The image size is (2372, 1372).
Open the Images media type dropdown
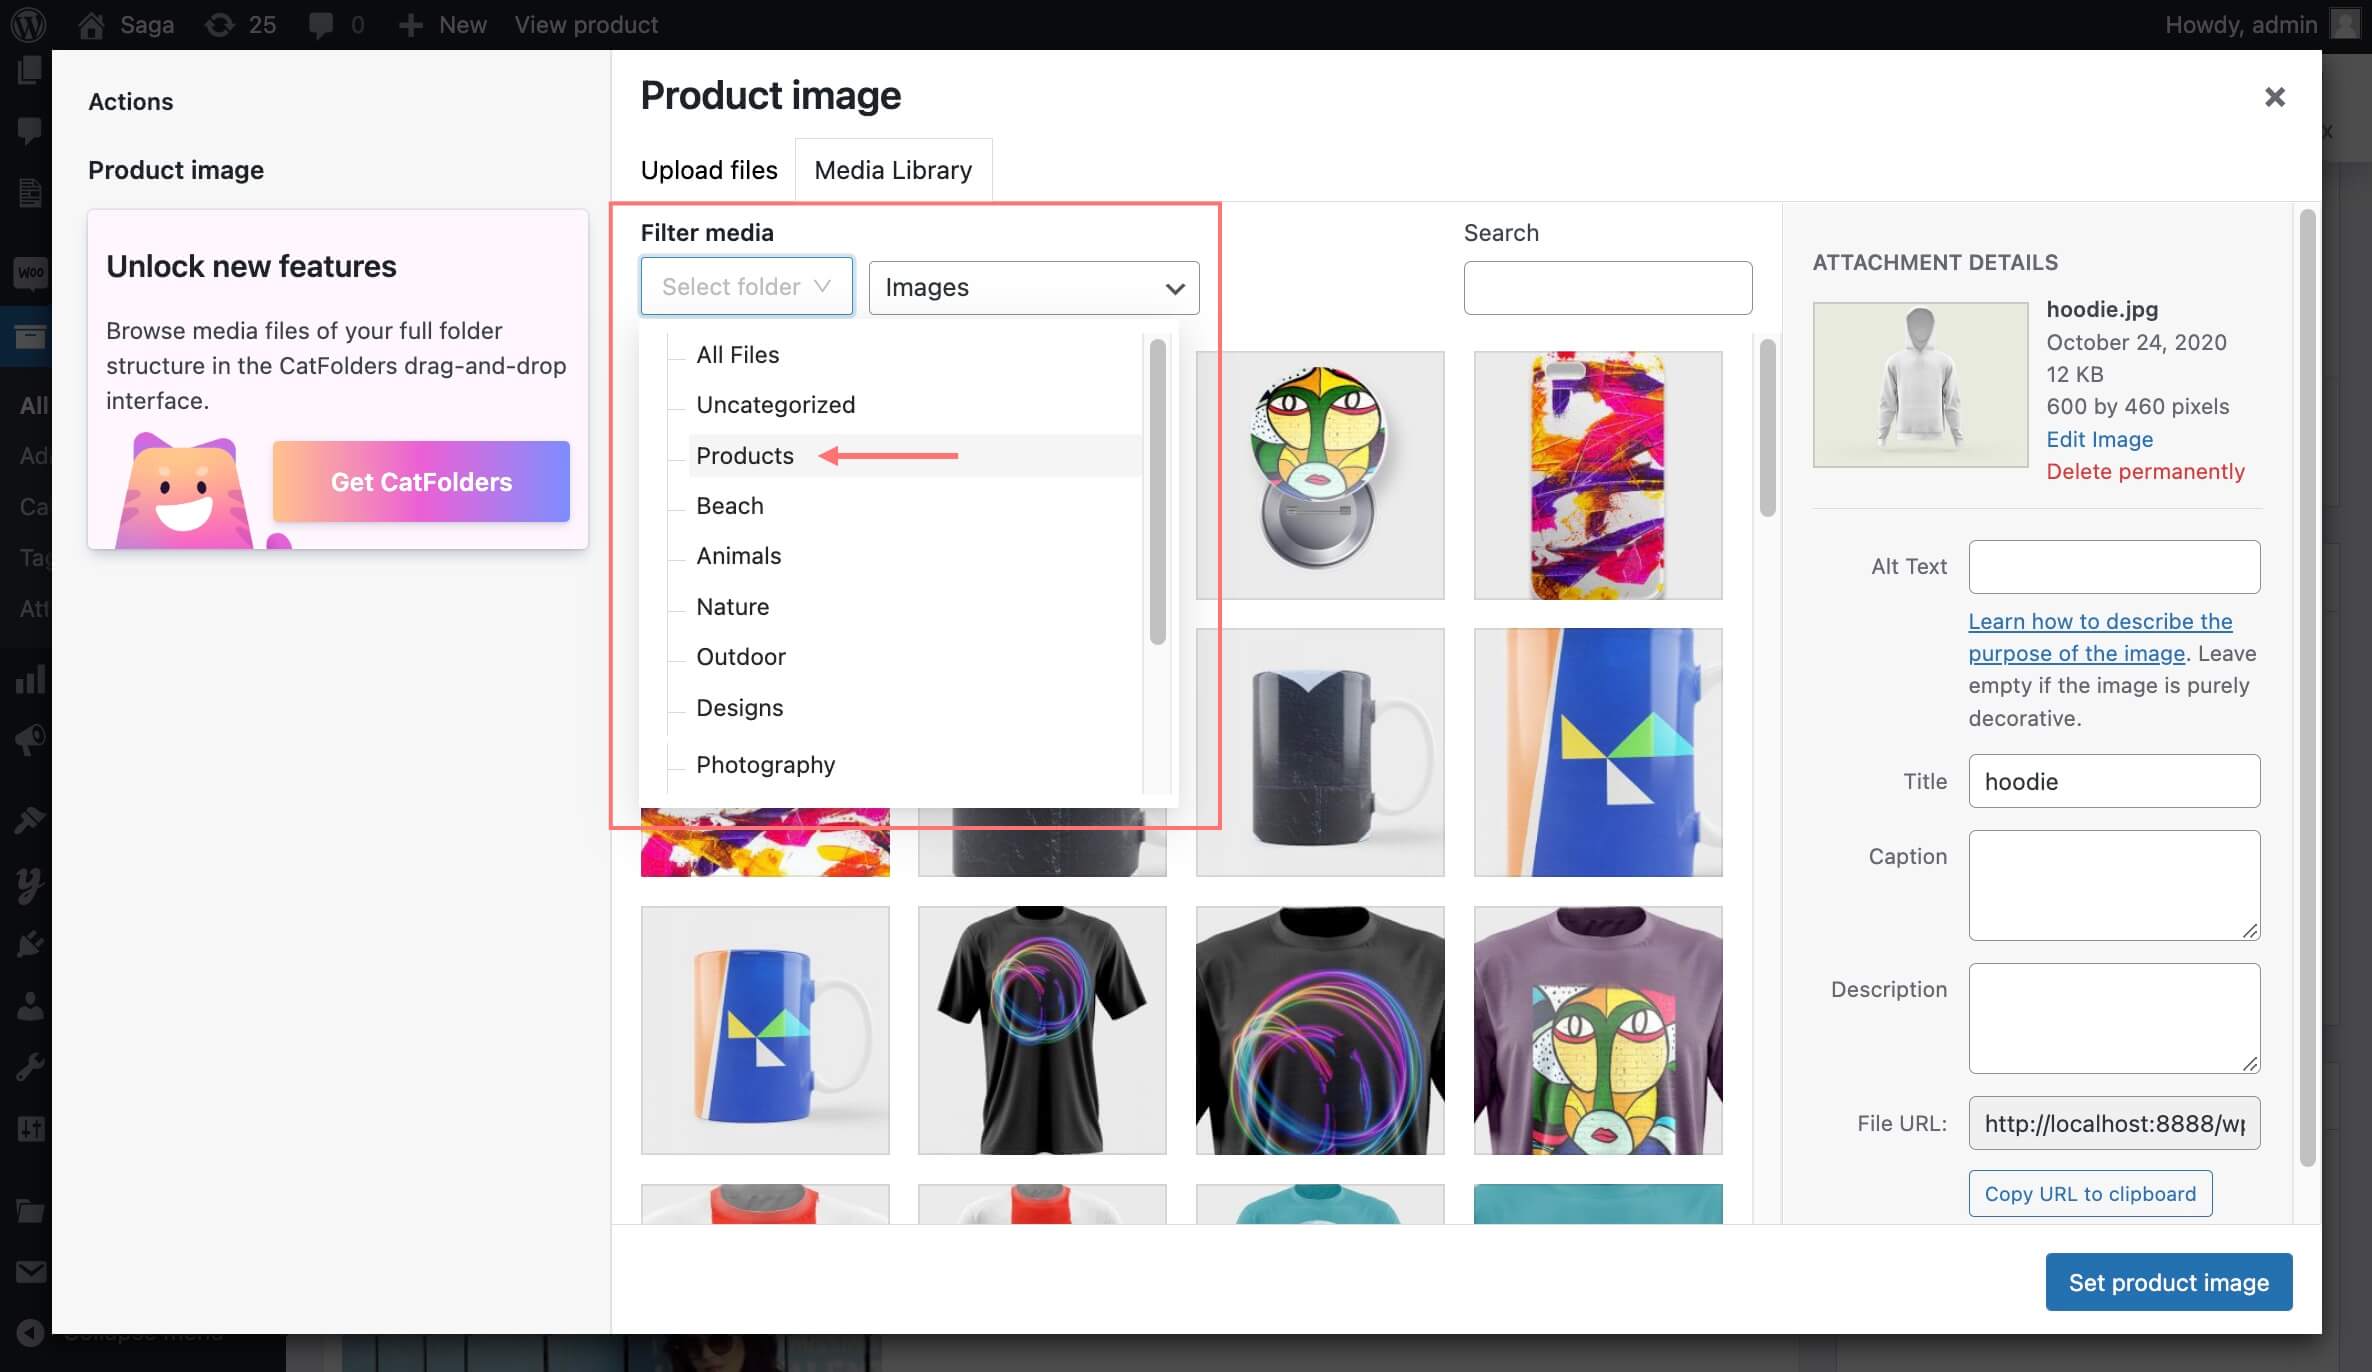tap(1034, 288)
